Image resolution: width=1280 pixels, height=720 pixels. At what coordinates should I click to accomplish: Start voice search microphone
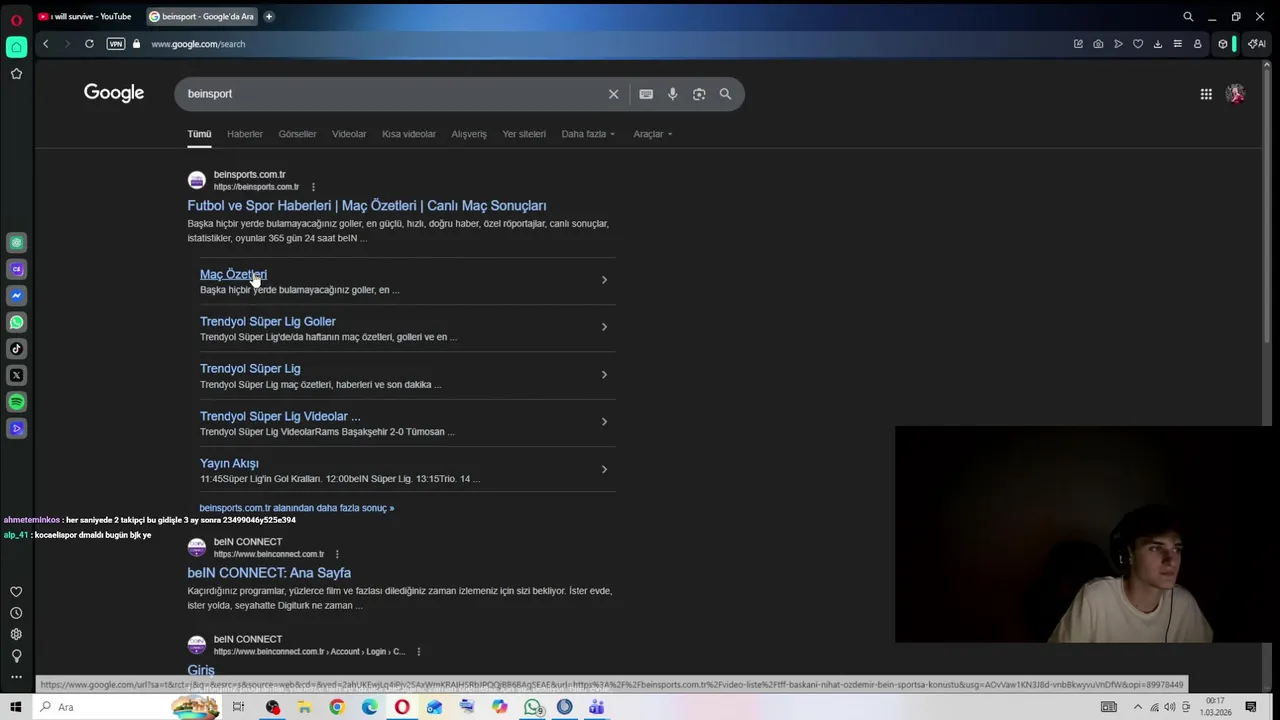673,94
